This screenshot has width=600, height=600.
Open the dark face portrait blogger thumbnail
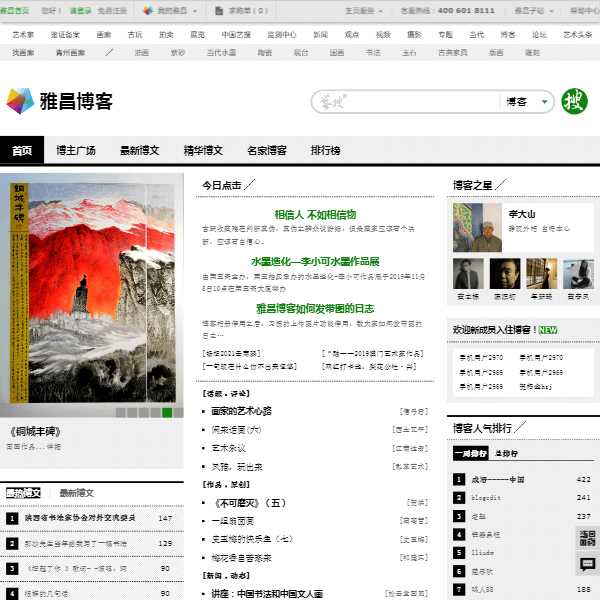click(505, 274)
